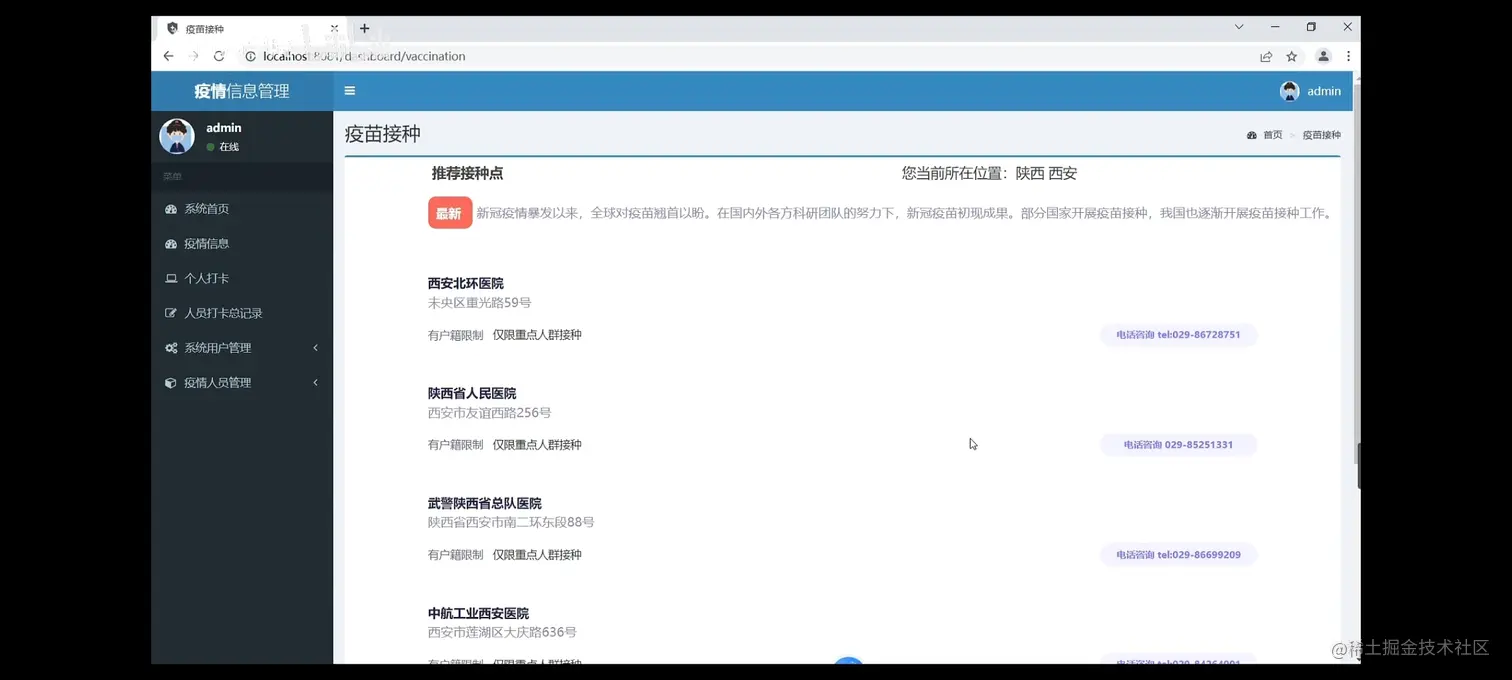The width and height of the screenshot is (1512, 680).
Task: Click the red 最新 badge
Action: [x=450, y=213]
